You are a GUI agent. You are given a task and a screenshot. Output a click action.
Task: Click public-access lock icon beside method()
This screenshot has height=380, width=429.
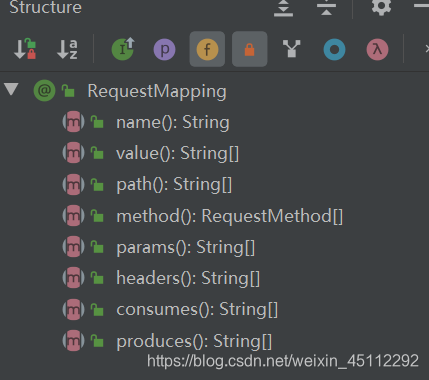97,216
